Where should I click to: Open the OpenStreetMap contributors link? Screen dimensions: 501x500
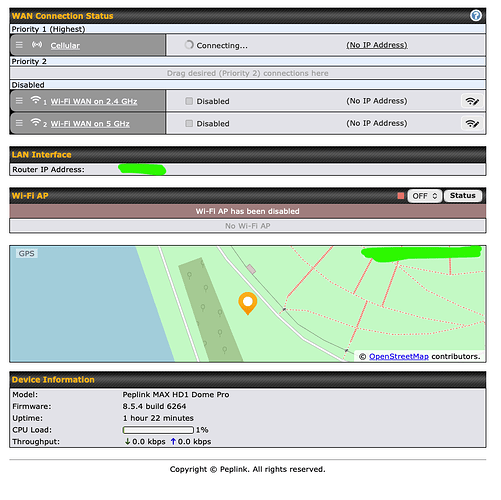pos(399,356)
